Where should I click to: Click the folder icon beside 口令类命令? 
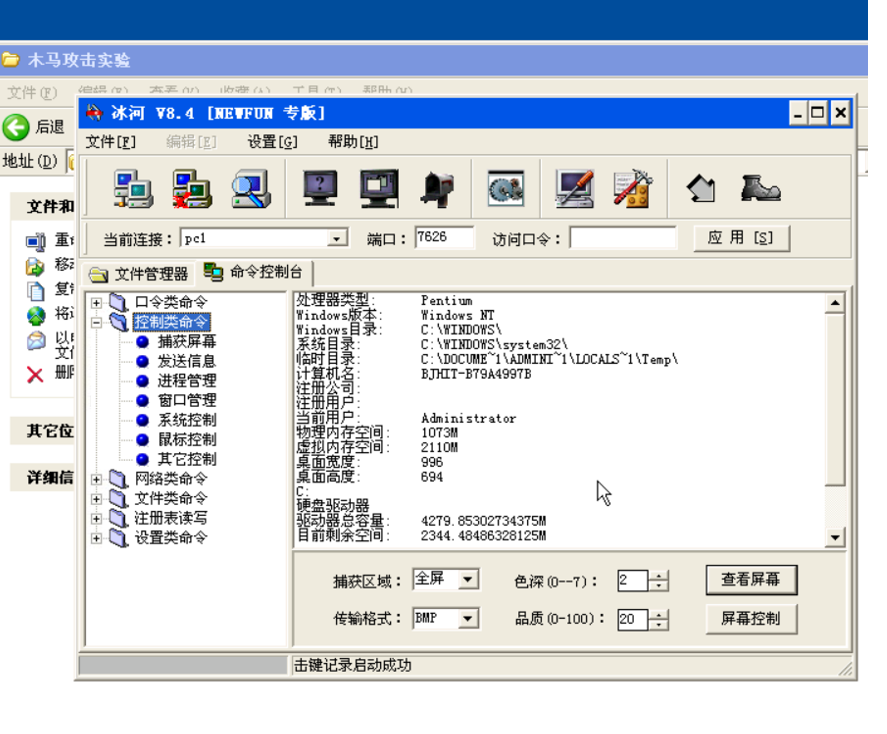[118, 303]
